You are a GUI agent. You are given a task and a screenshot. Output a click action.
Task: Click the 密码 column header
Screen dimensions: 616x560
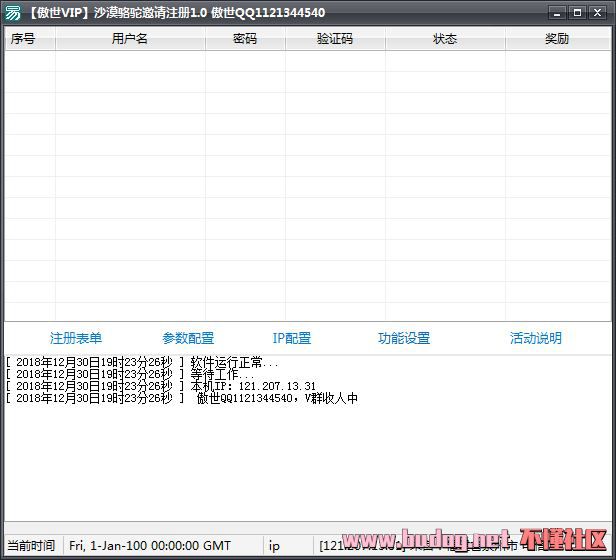[245, 39]
